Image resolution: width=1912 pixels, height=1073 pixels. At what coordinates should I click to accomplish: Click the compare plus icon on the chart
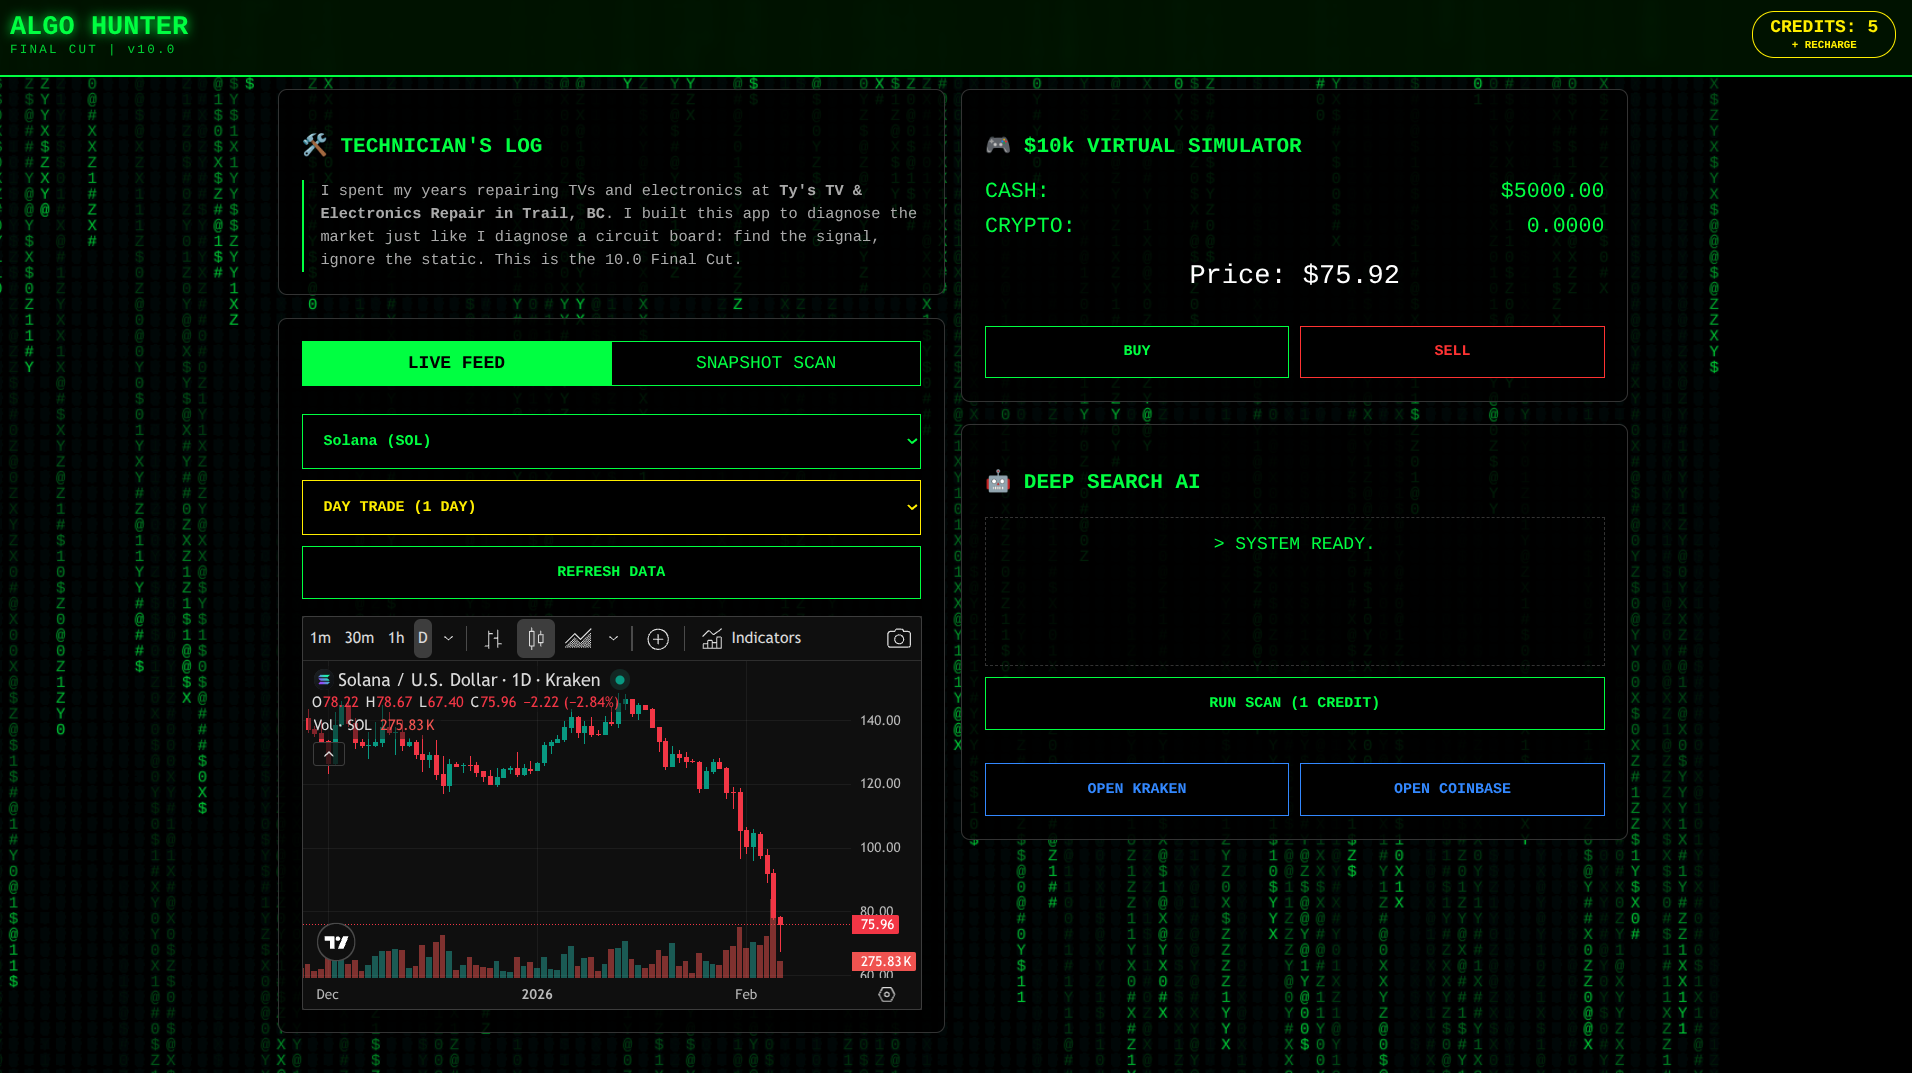tap(658, 638)
